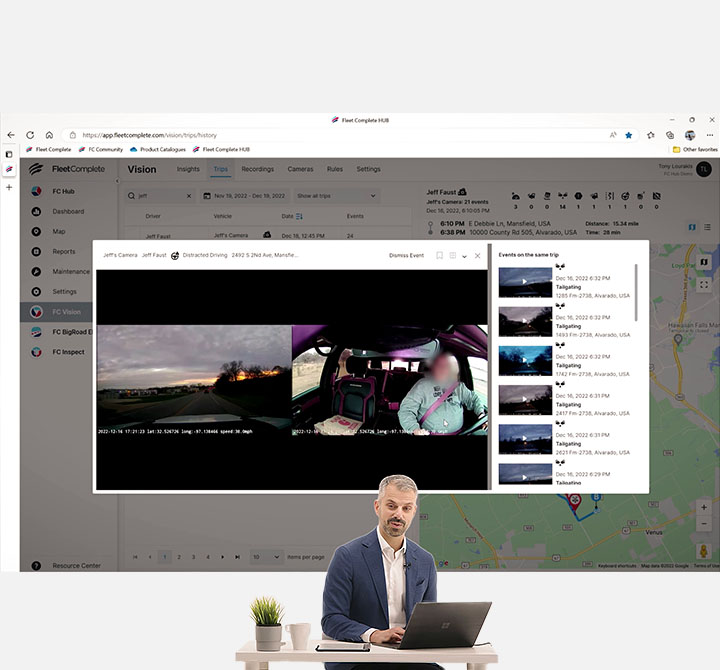Play Tailgating event at 2417 Fm-2738
The height and width of the screenshot is (670, 720).
tap(525, 400)
